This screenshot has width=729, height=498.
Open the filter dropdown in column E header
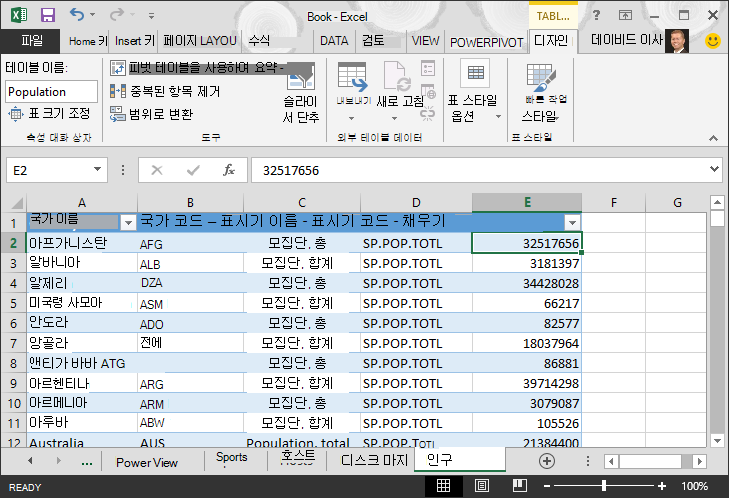click(x=572, y=223)
